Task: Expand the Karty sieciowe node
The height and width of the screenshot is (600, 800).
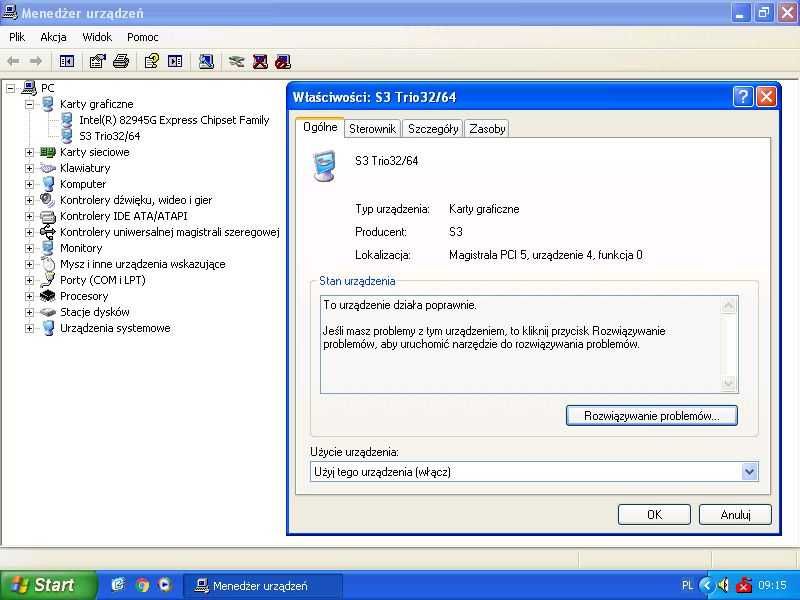Action: click(x=30, y=152)
